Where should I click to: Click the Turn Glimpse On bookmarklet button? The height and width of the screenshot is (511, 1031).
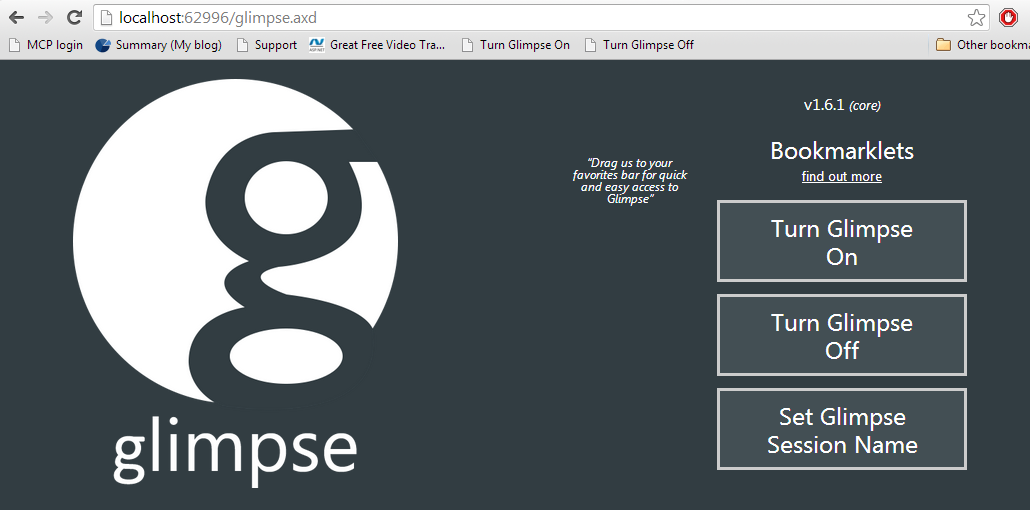[x=842, y=241]
